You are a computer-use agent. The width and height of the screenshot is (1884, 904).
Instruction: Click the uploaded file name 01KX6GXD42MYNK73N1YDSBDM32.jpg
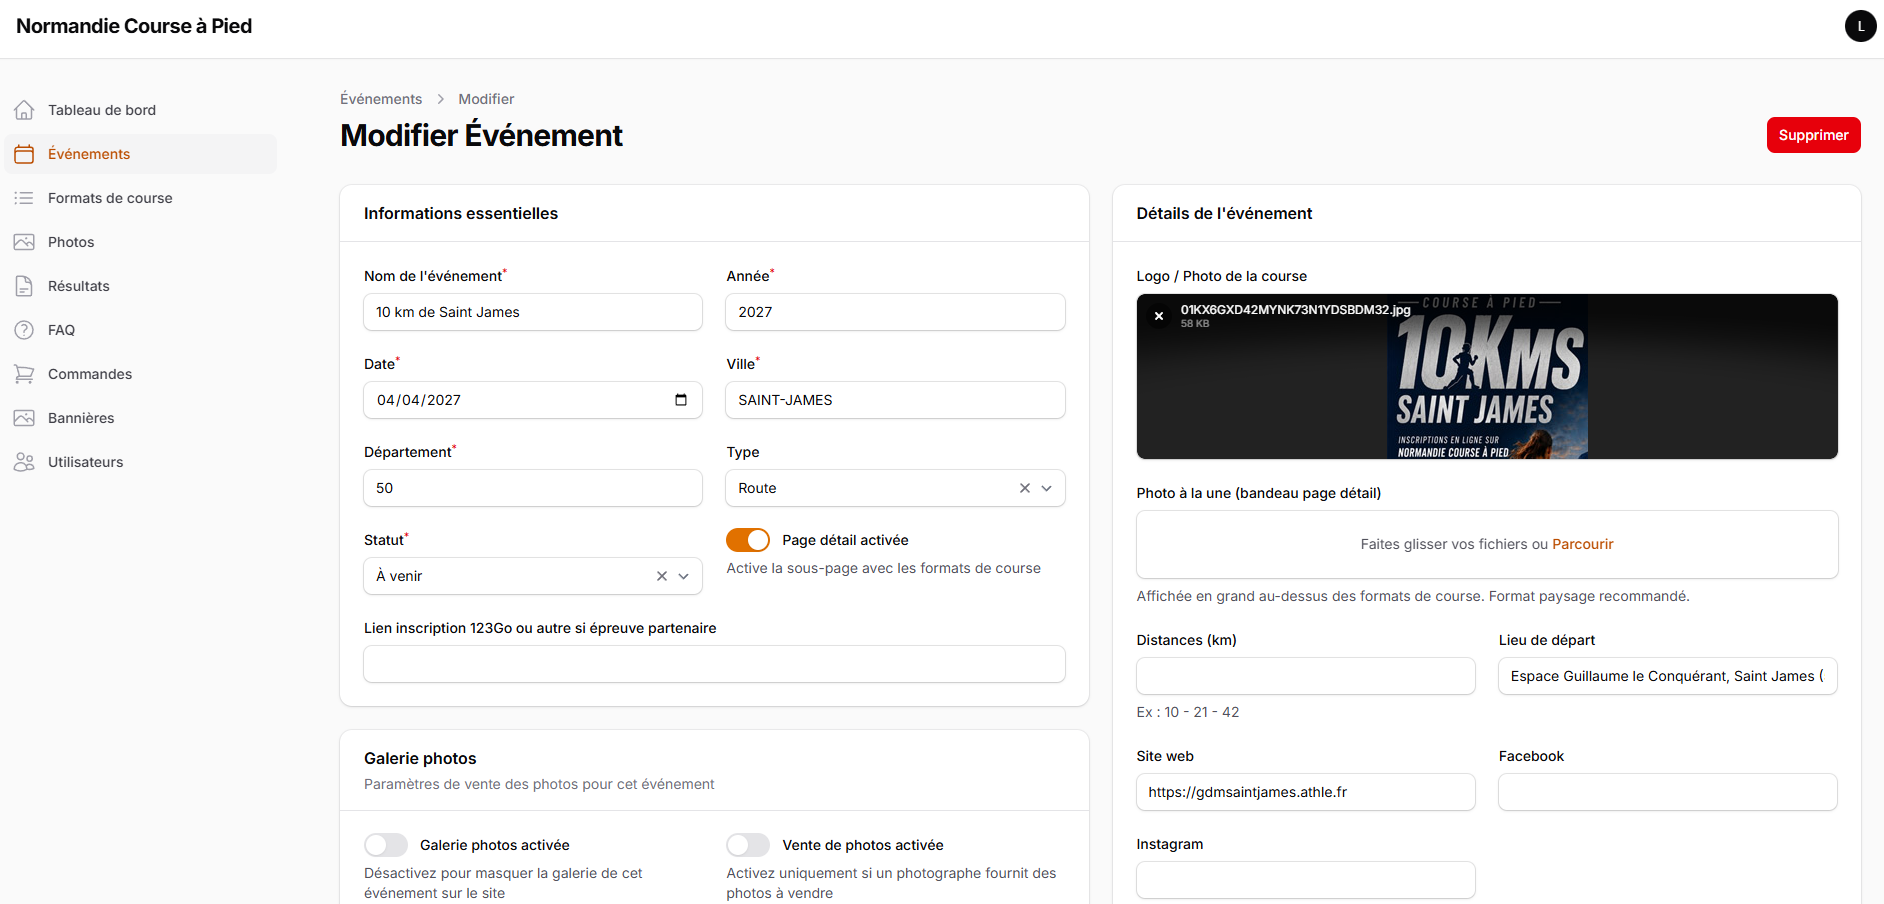1295,310
